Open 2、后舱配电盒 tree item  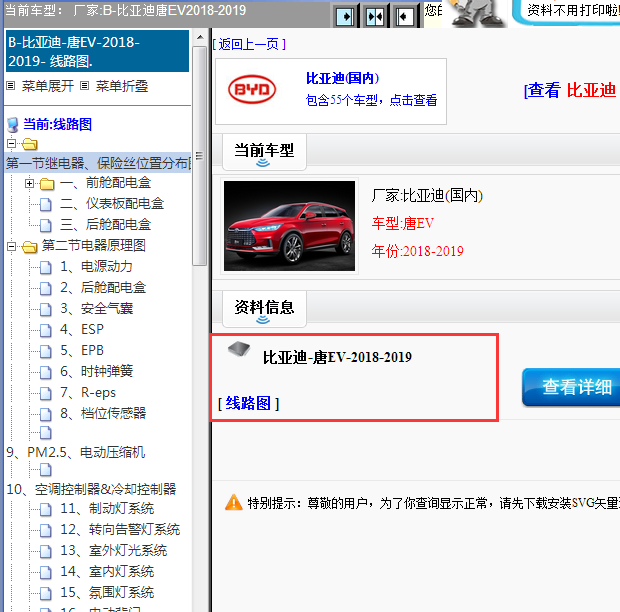point(103,287)
